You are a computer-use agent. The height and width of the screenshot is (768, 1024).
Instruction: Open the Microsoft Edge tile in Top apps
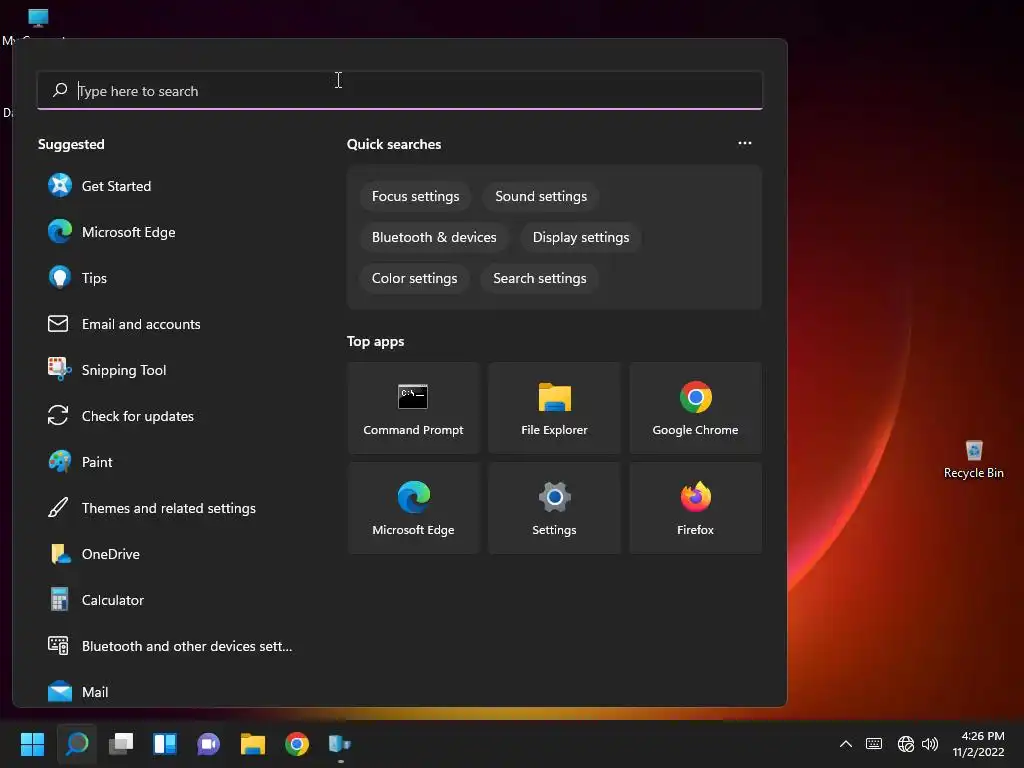point(413,508)
